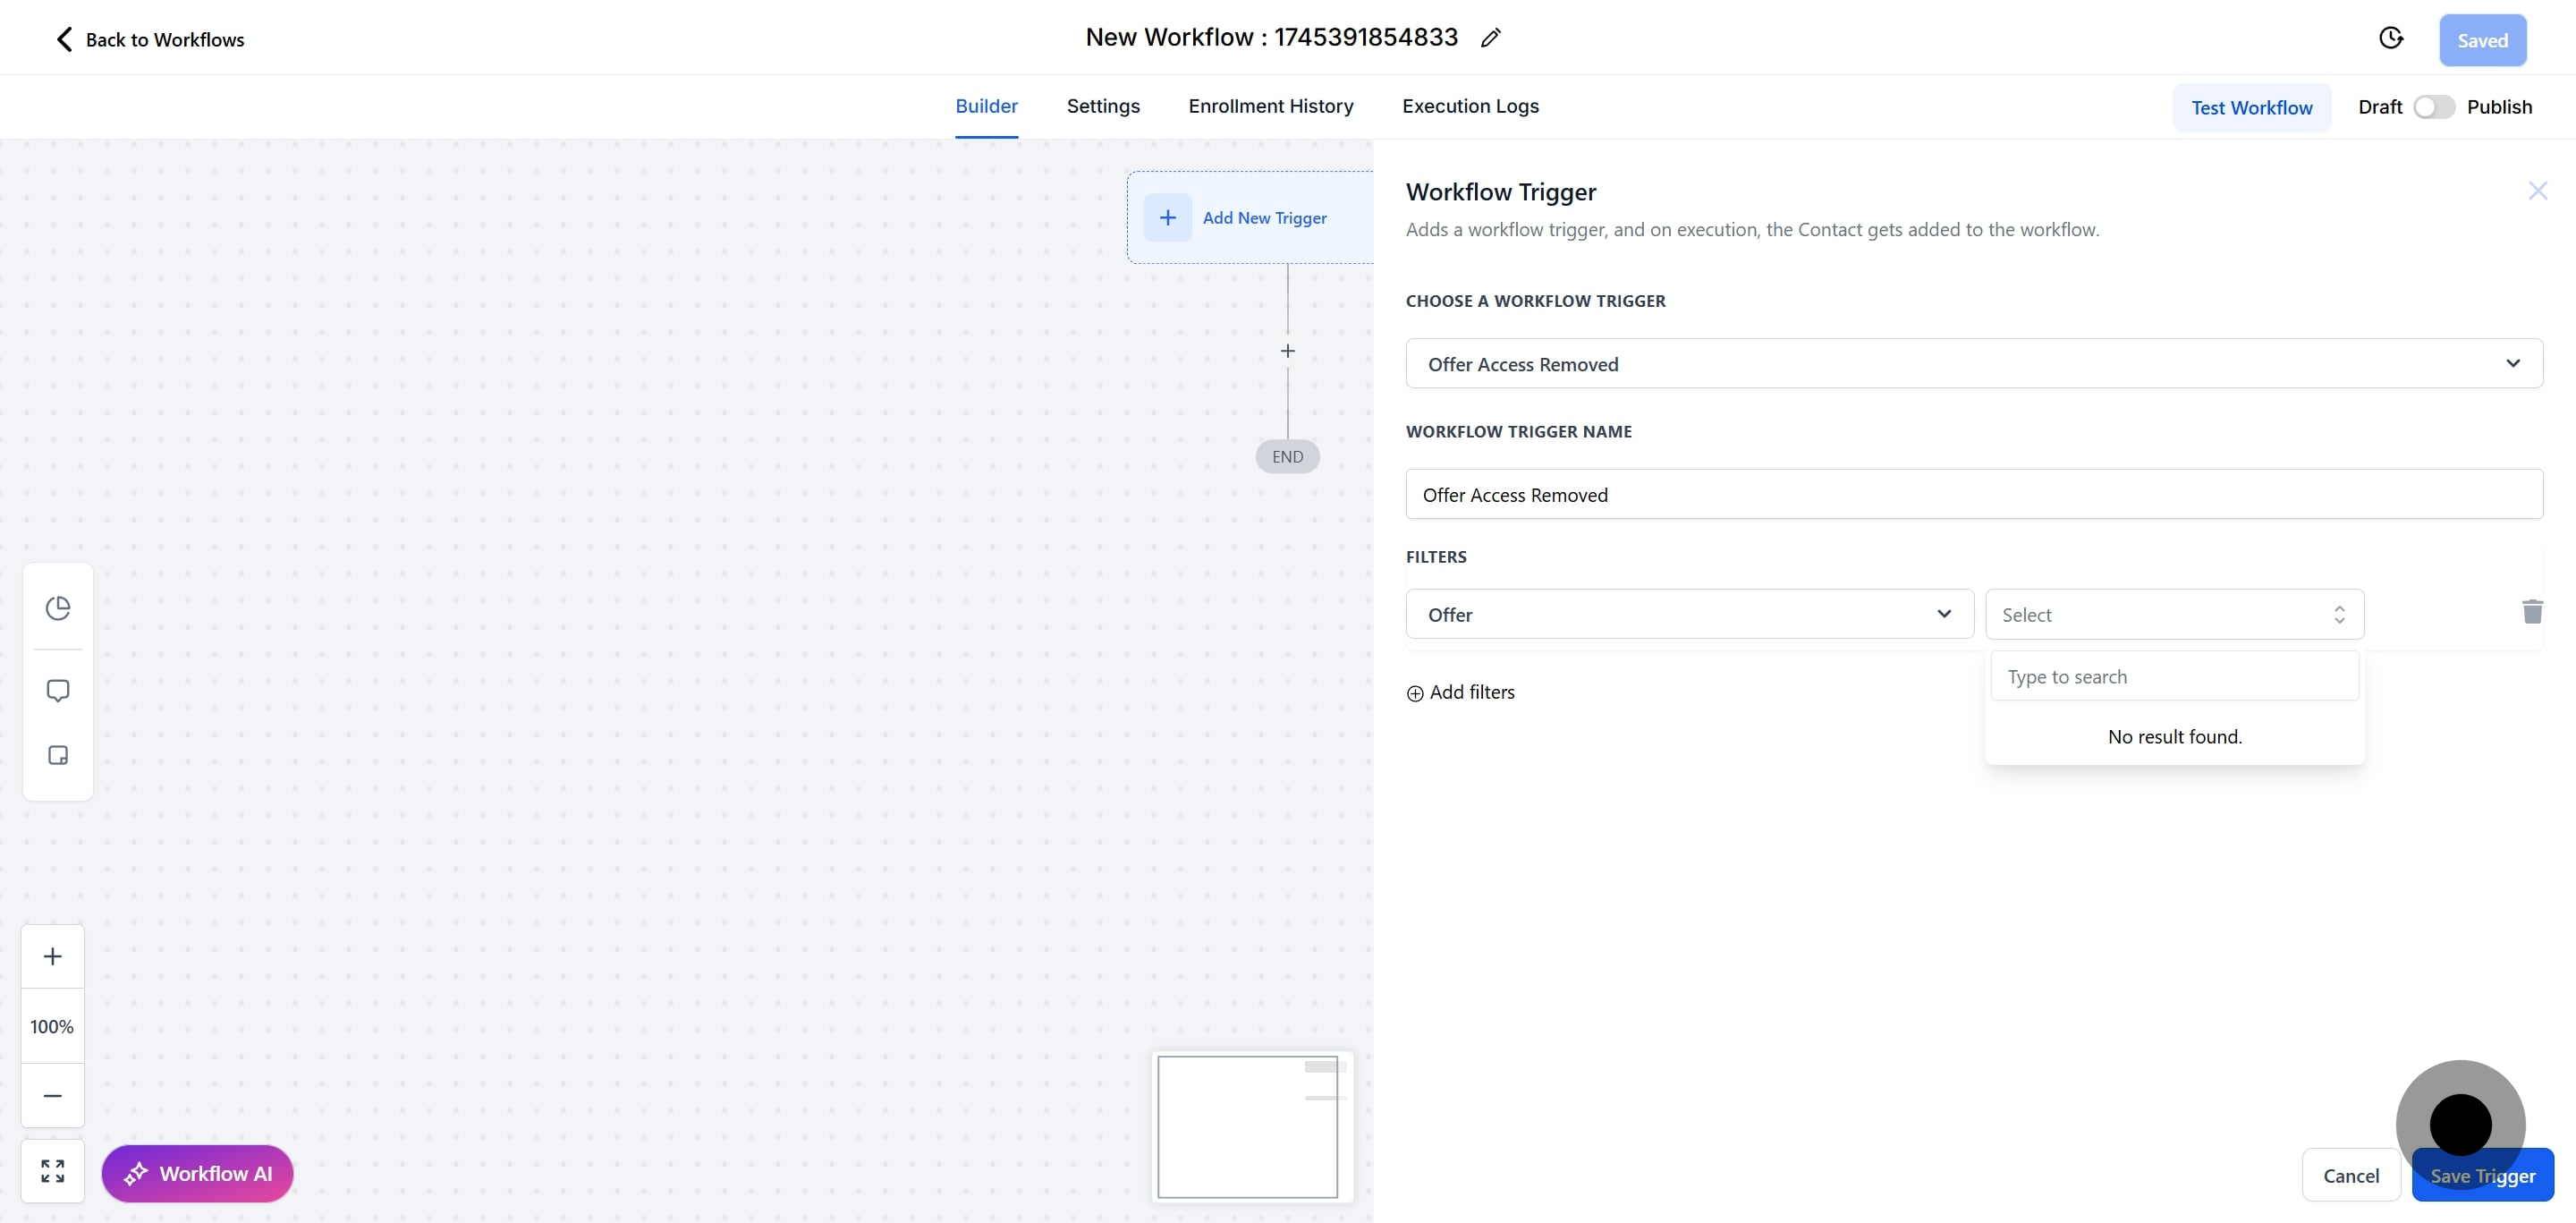Image resolution: width=2576 pixels, height=1223 pixels.
Task: Click the canvas minimap thumbnail
Action: (x=1247, y=1127)
